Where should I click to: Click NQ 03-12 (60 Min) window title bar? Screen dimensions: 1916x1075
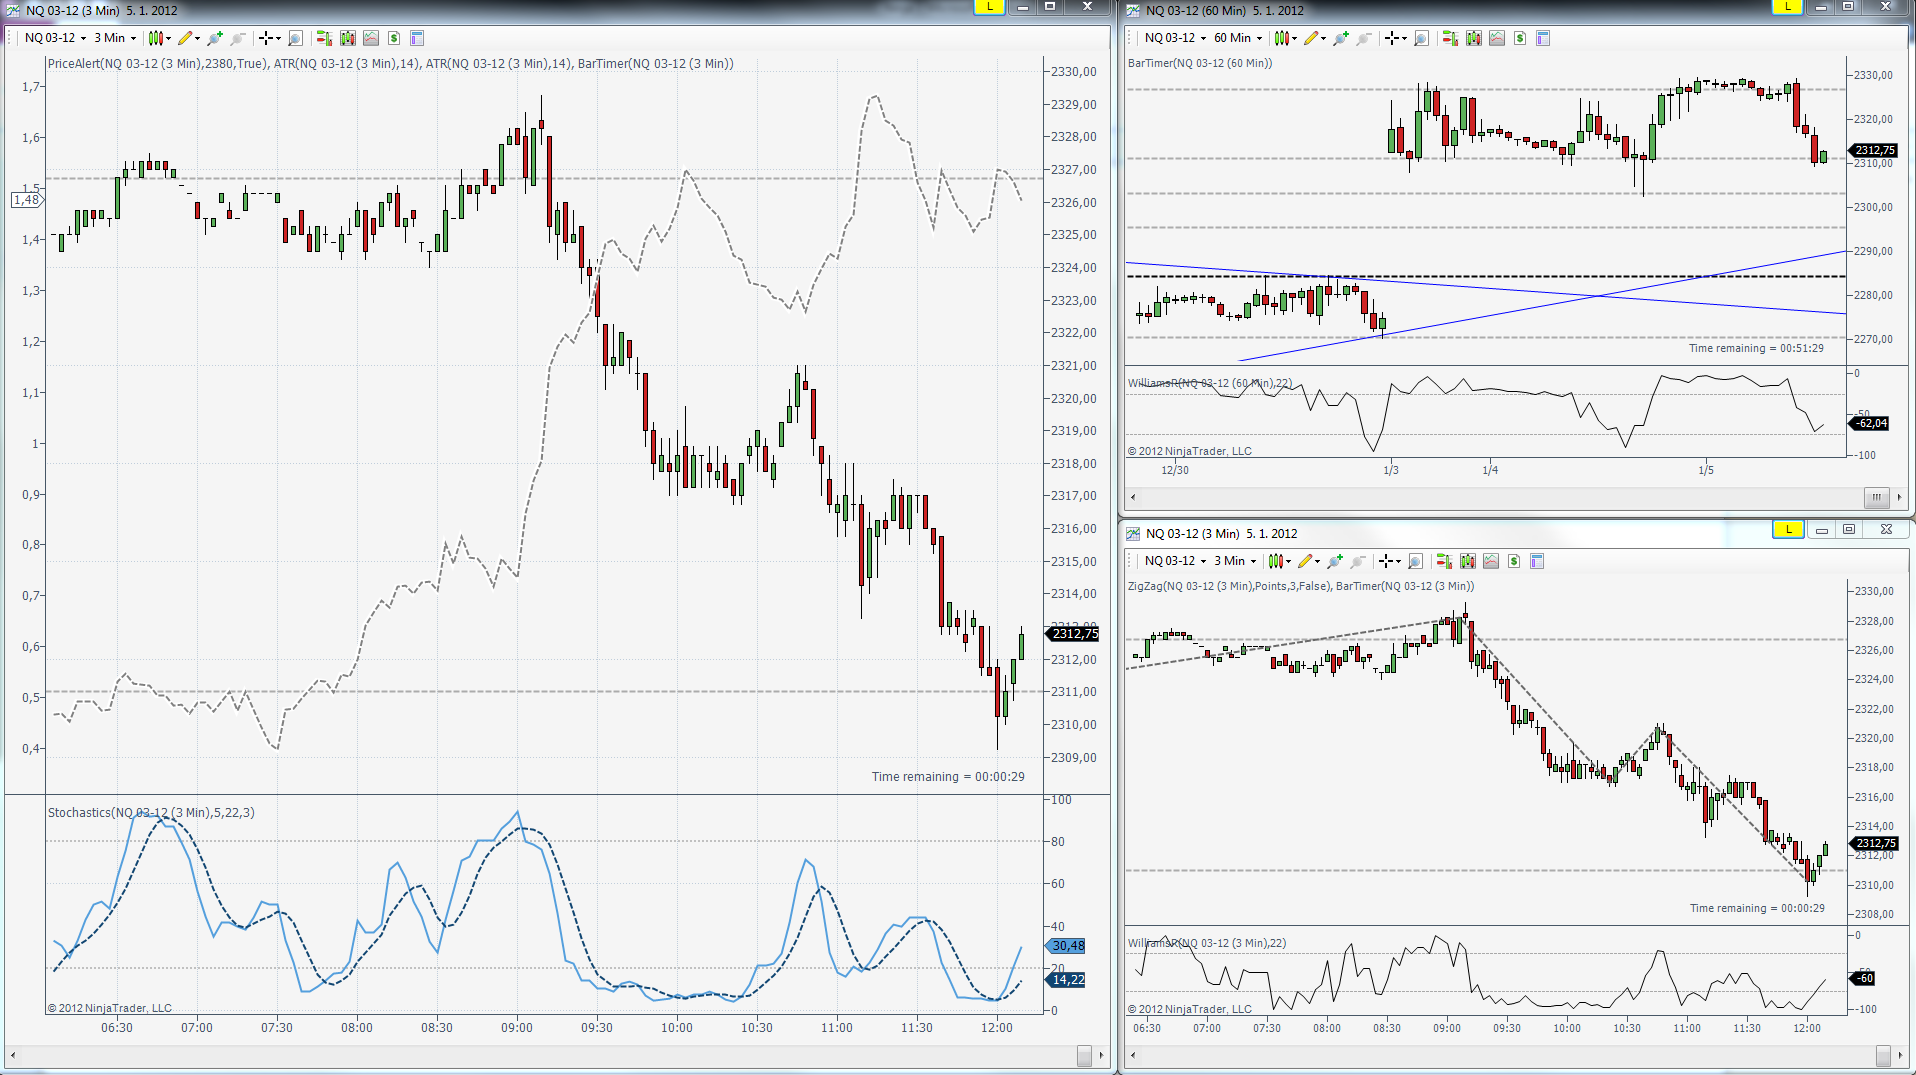[1450, 10]
